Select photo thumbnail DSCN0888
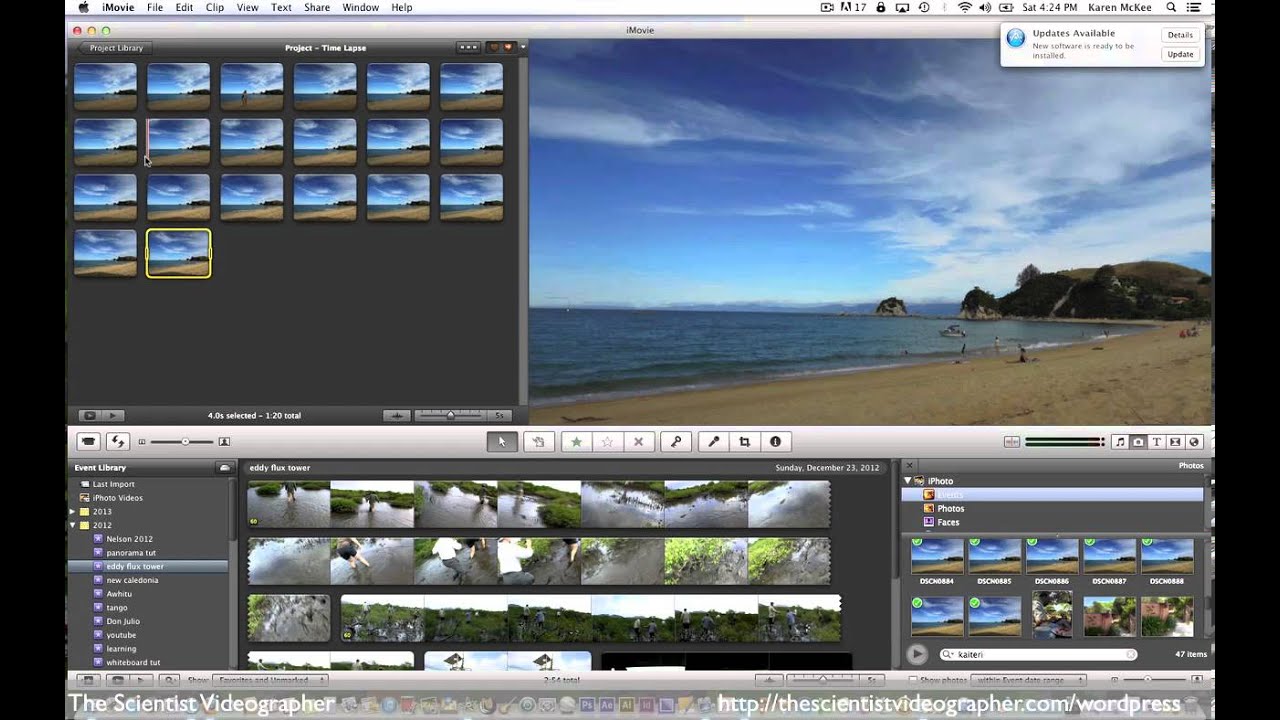 [x=1167, y=556]
